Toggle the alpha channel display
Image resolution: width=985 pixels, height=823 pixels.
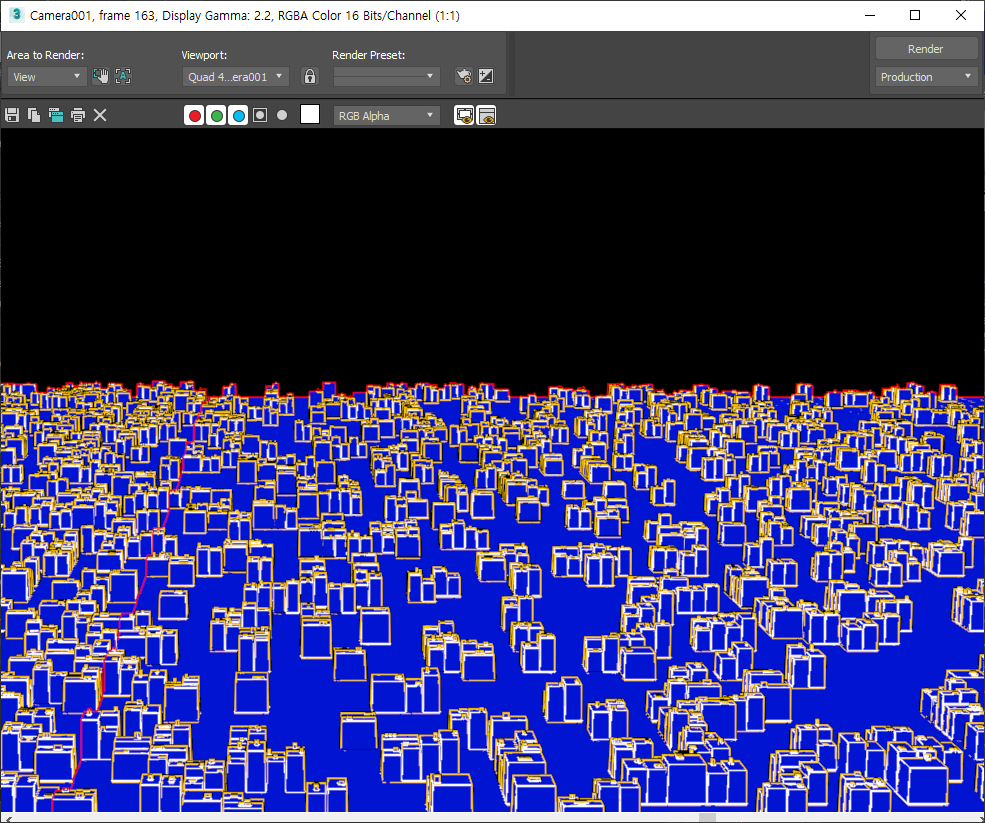click(x=260, y=115)
